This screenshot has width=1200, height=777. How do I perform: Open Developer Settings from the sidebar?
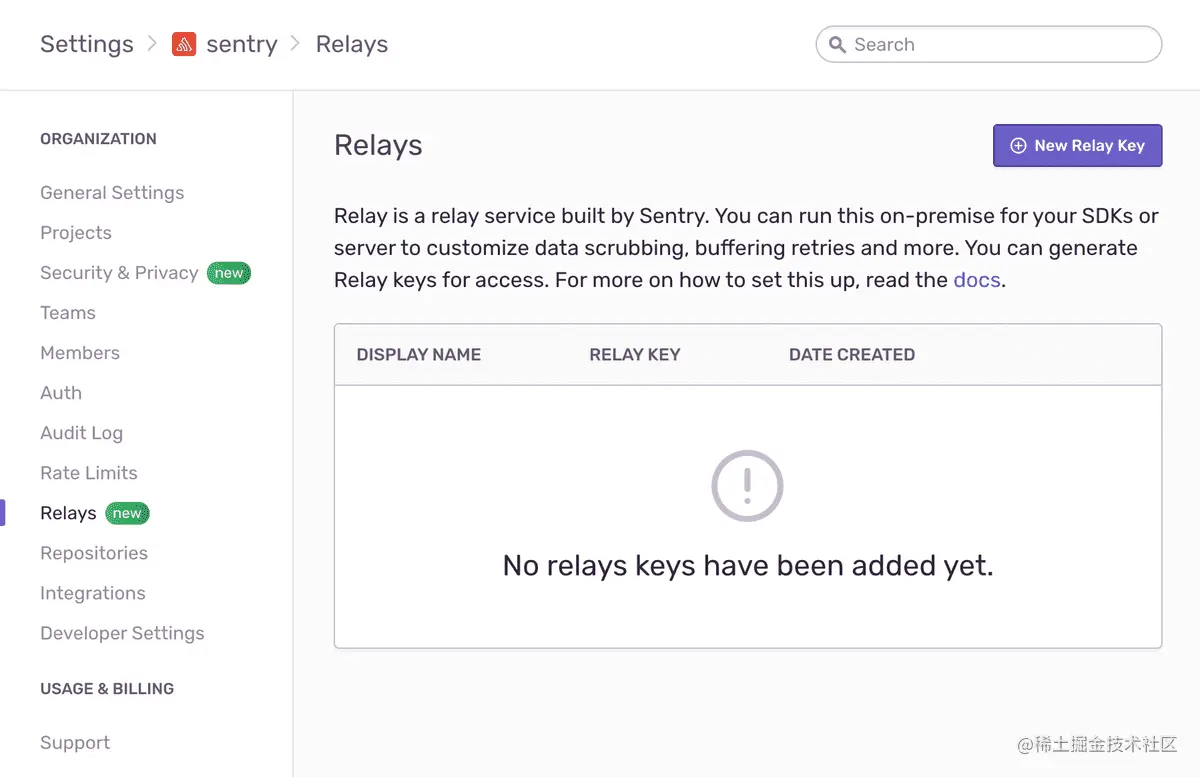(x=122, y=633)
